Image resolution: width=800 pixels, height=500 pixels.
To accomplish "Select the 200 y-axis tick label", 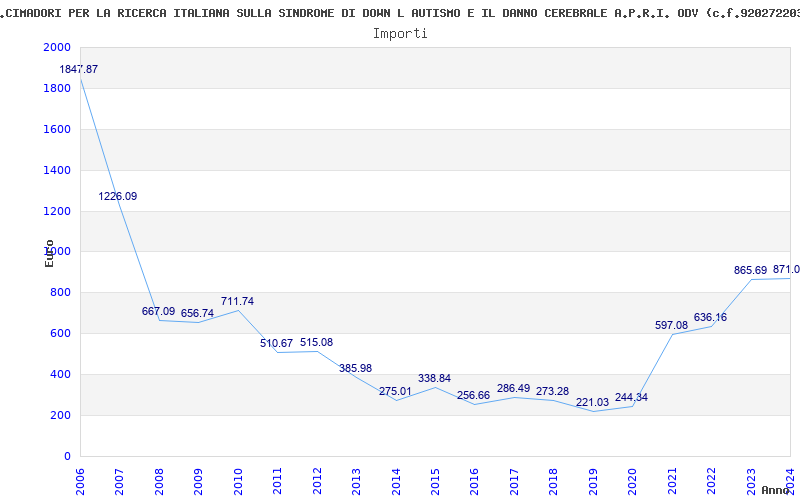I will (x=61, y=415).
